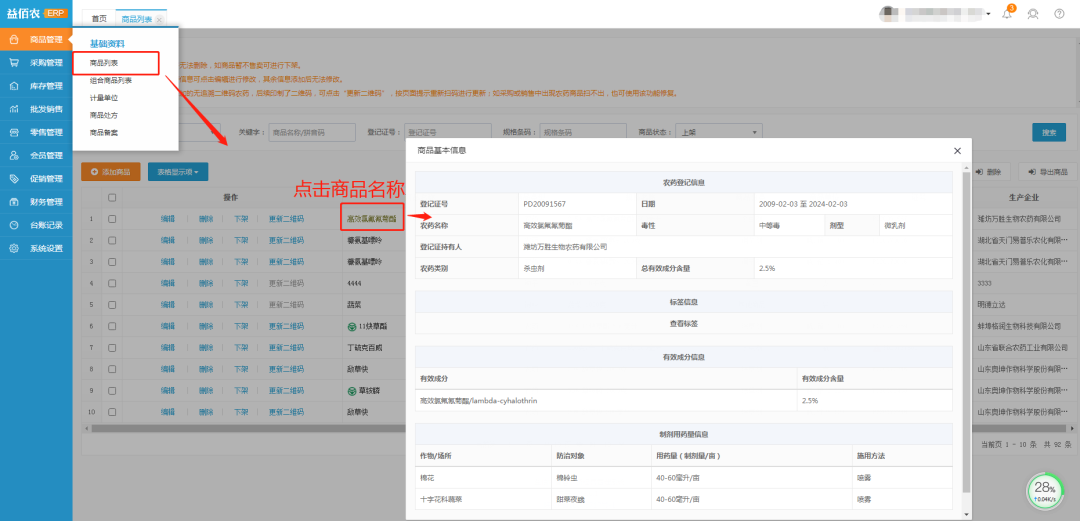The width and height of the screenshot is (1080, 521).
Task: Open 财务管理 in the sidebar
Action: point(36,202)
